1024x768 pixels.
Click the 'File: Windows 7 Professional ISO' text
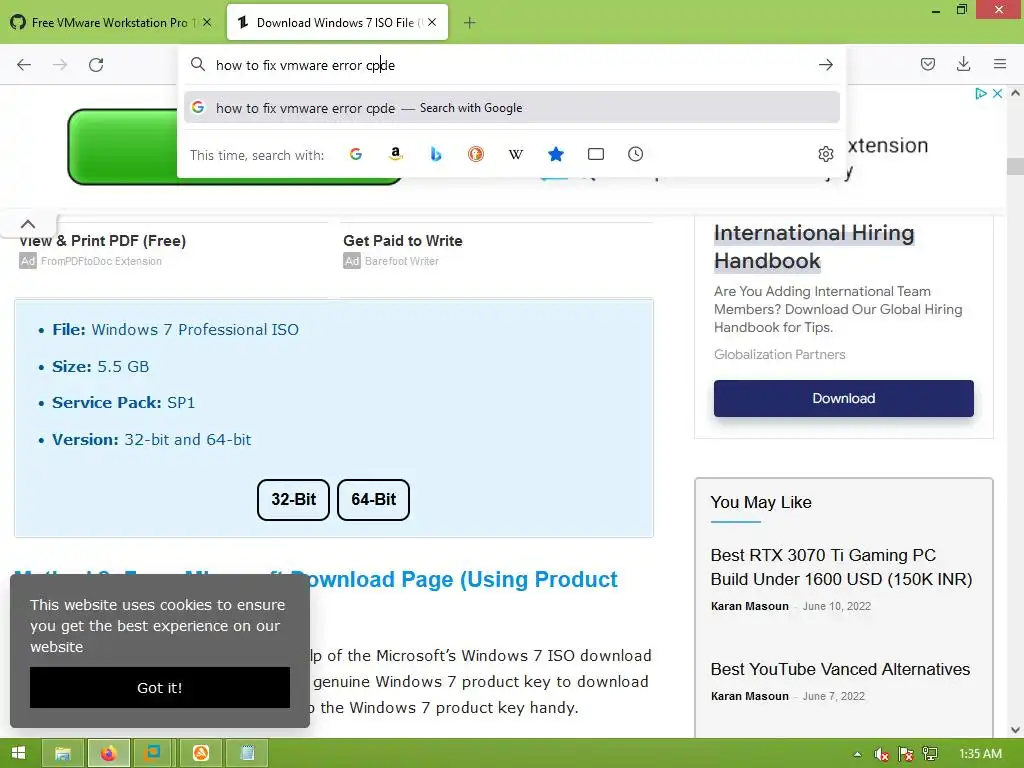click(175, 330)
